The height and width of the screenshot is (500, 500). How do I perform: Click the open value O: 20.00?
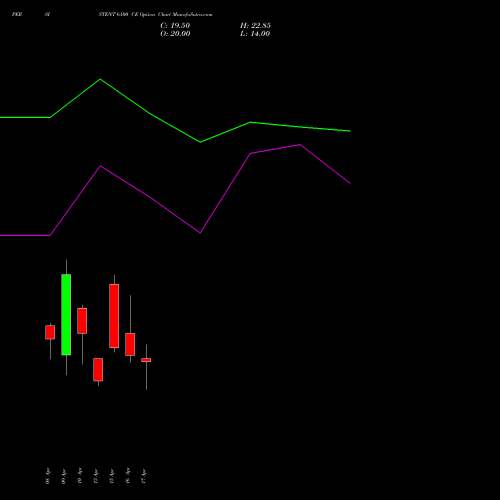click(175, 34)
